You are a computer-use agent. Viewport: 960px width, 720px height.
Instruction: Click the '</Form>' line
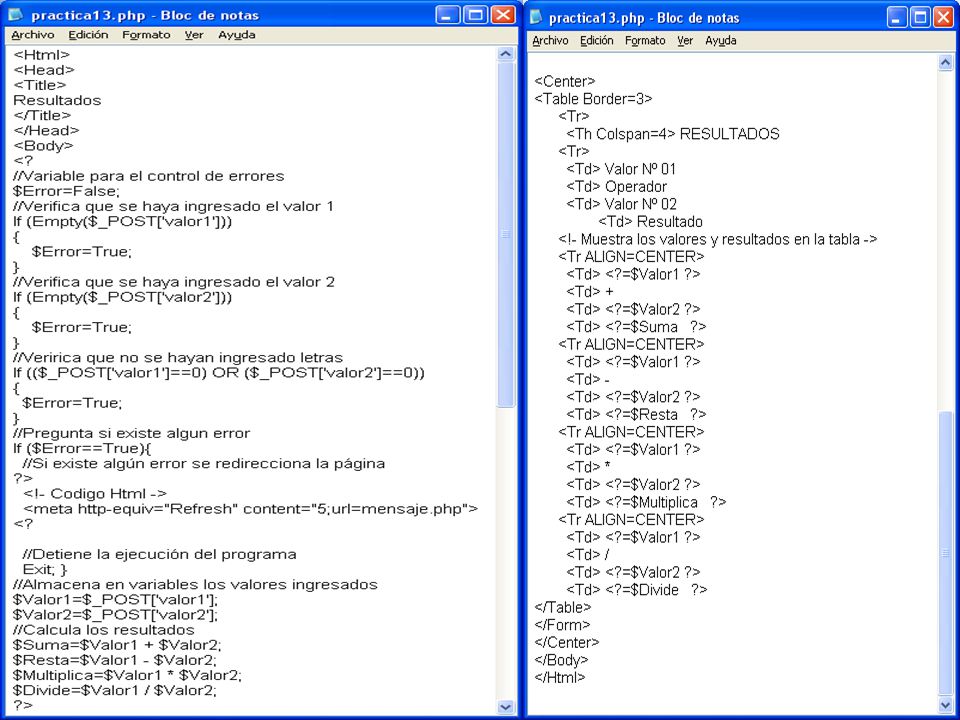(x=562, y=625)
